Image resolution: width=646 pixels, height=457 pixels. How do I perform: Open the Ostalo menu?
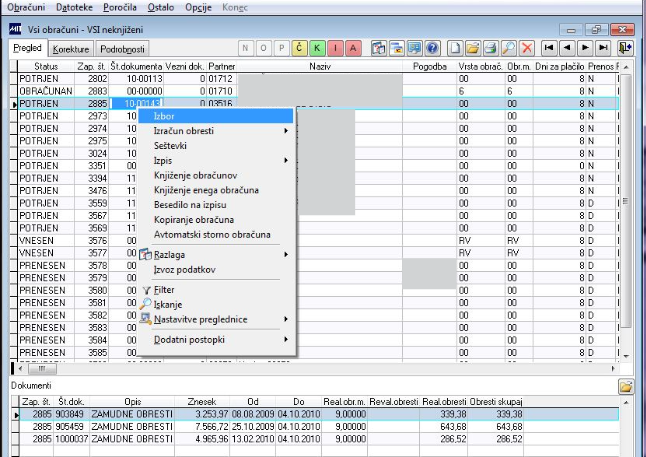point(161,7)
